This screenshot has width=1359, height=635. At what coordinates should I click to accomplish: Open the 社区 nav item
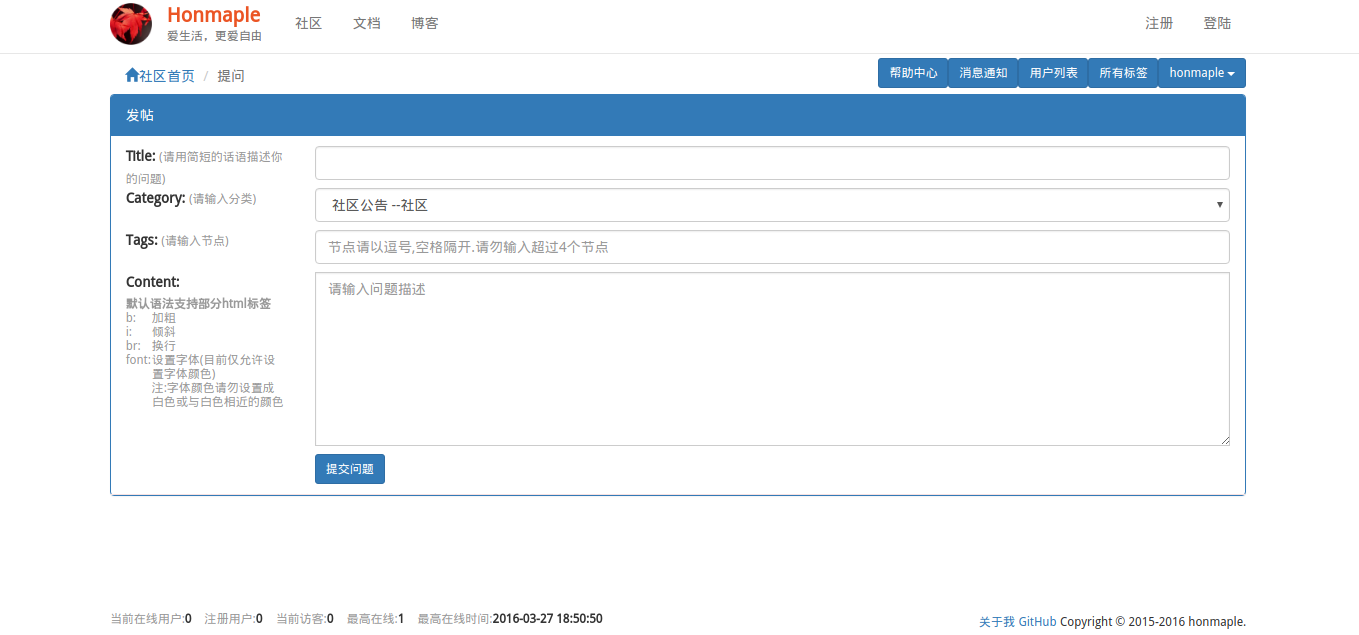(x=308, y=23)
